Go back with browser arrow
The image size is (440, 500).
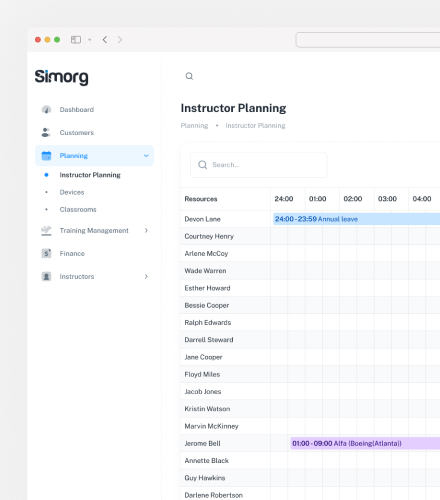(x=105, y=40)
